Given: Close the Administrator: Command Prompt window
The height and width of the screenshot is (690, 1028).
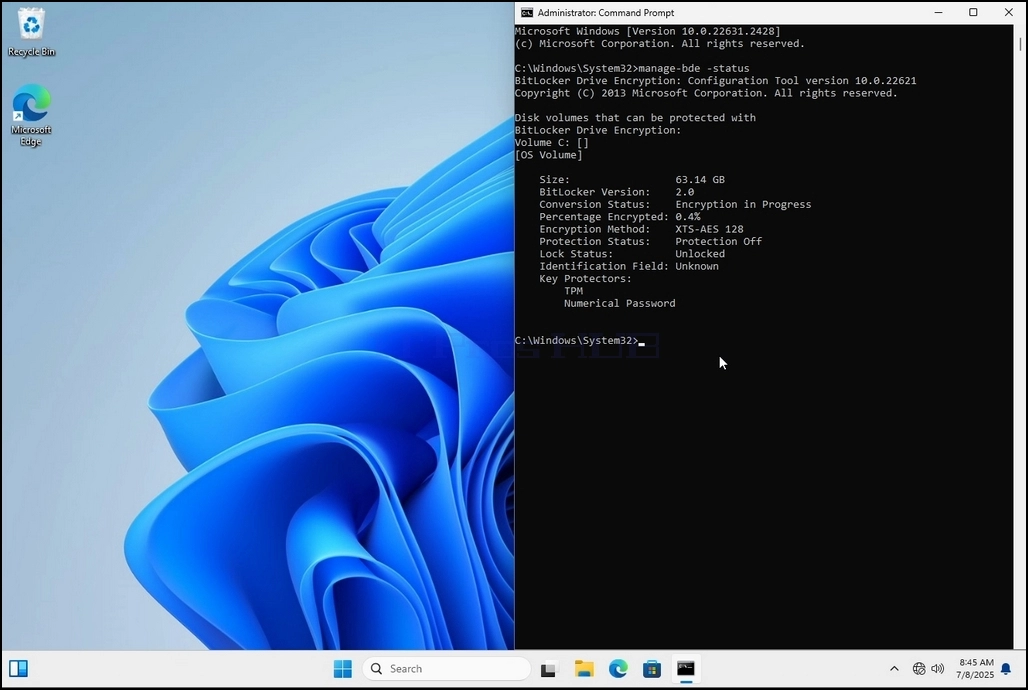Looking at the screenshot, I should pyautogui.click(x=1008, y=12).
